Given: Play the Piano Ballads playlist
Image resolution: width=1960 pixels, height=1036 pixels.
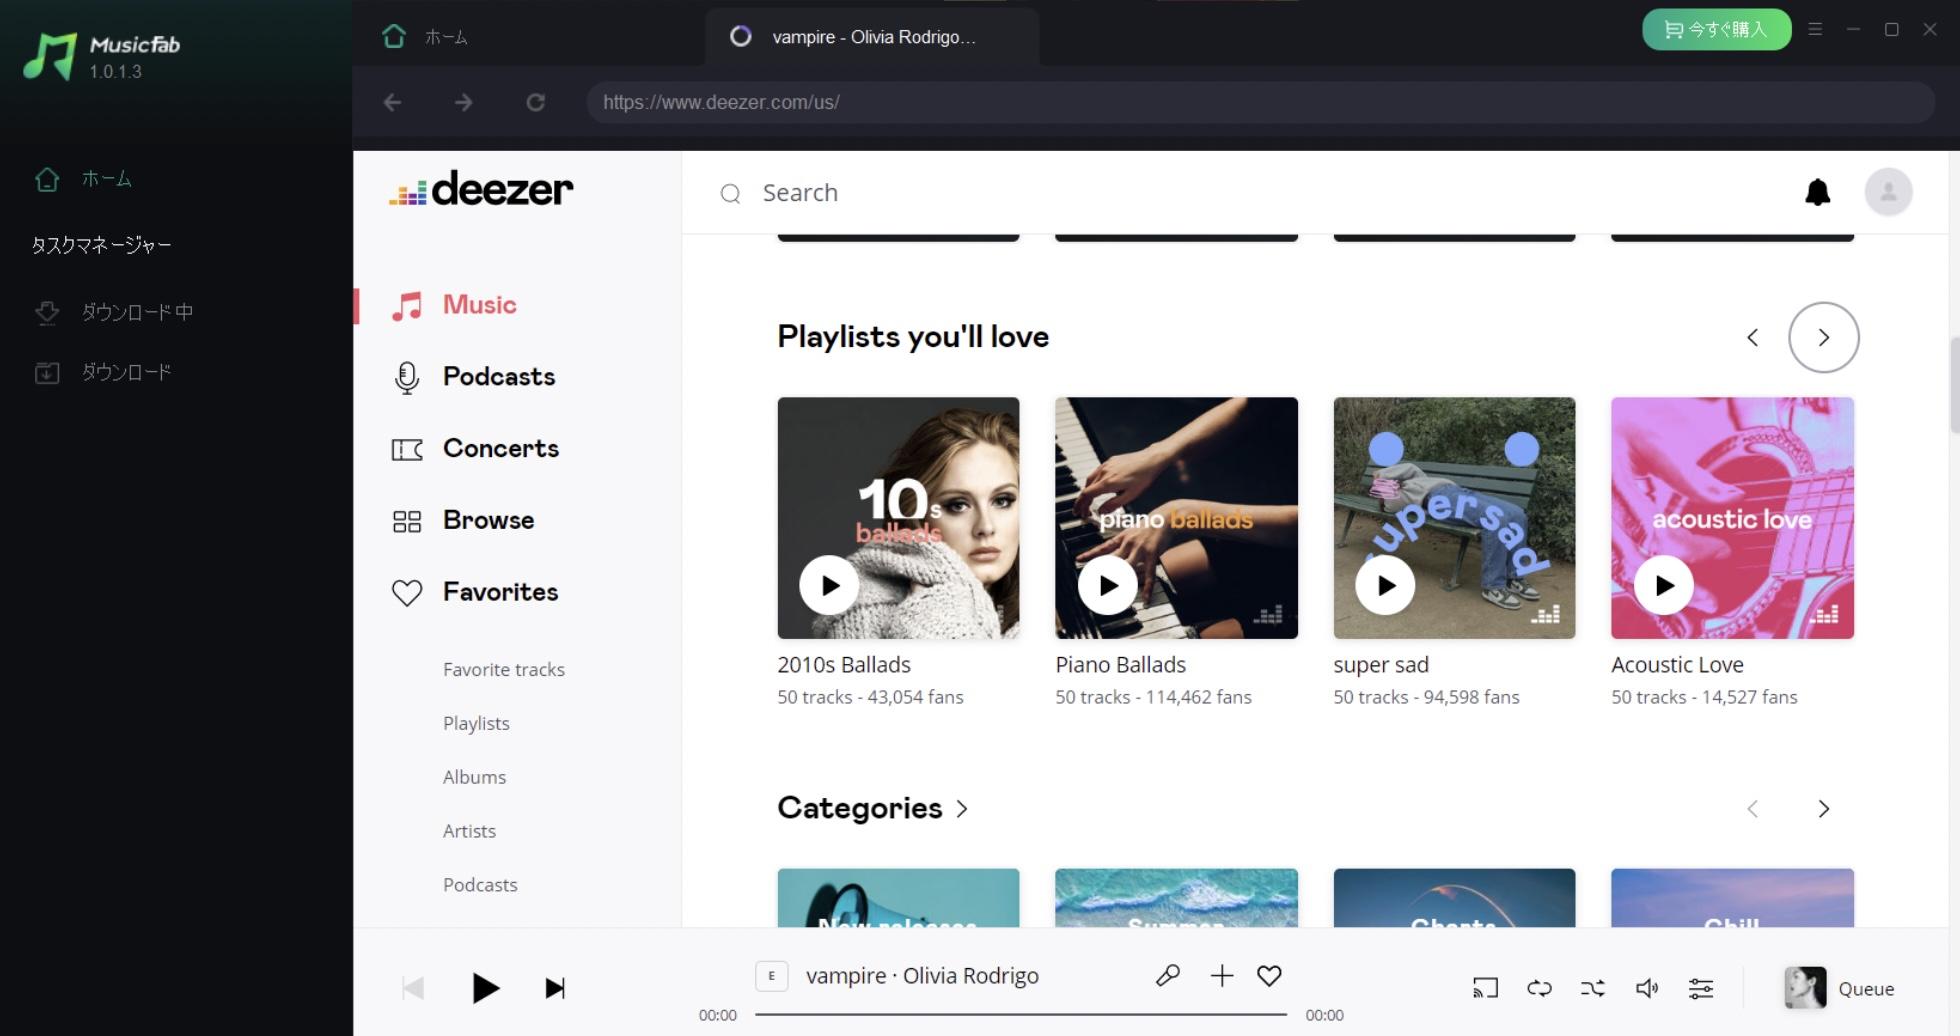Looking at the screenshot, I should point(1107,586).
